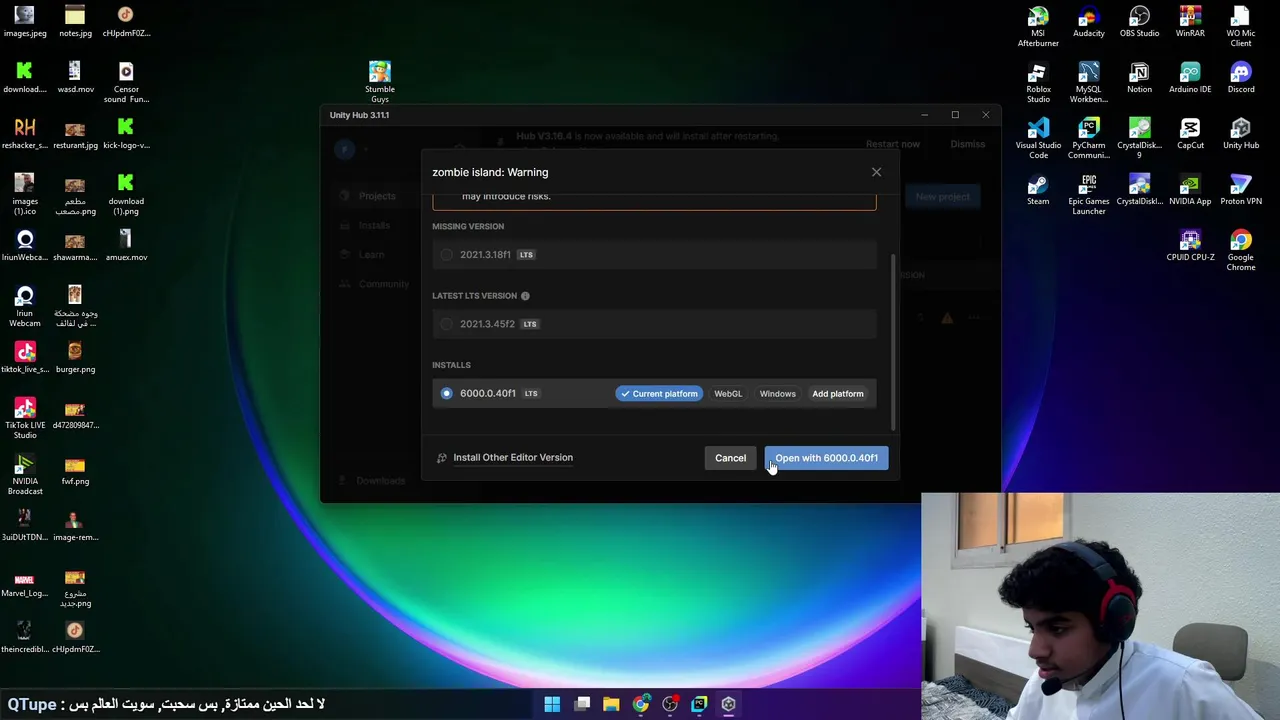Click Open with 6000.0.40f1 button
Screen dimensions: 1280x720
(826, 458)
